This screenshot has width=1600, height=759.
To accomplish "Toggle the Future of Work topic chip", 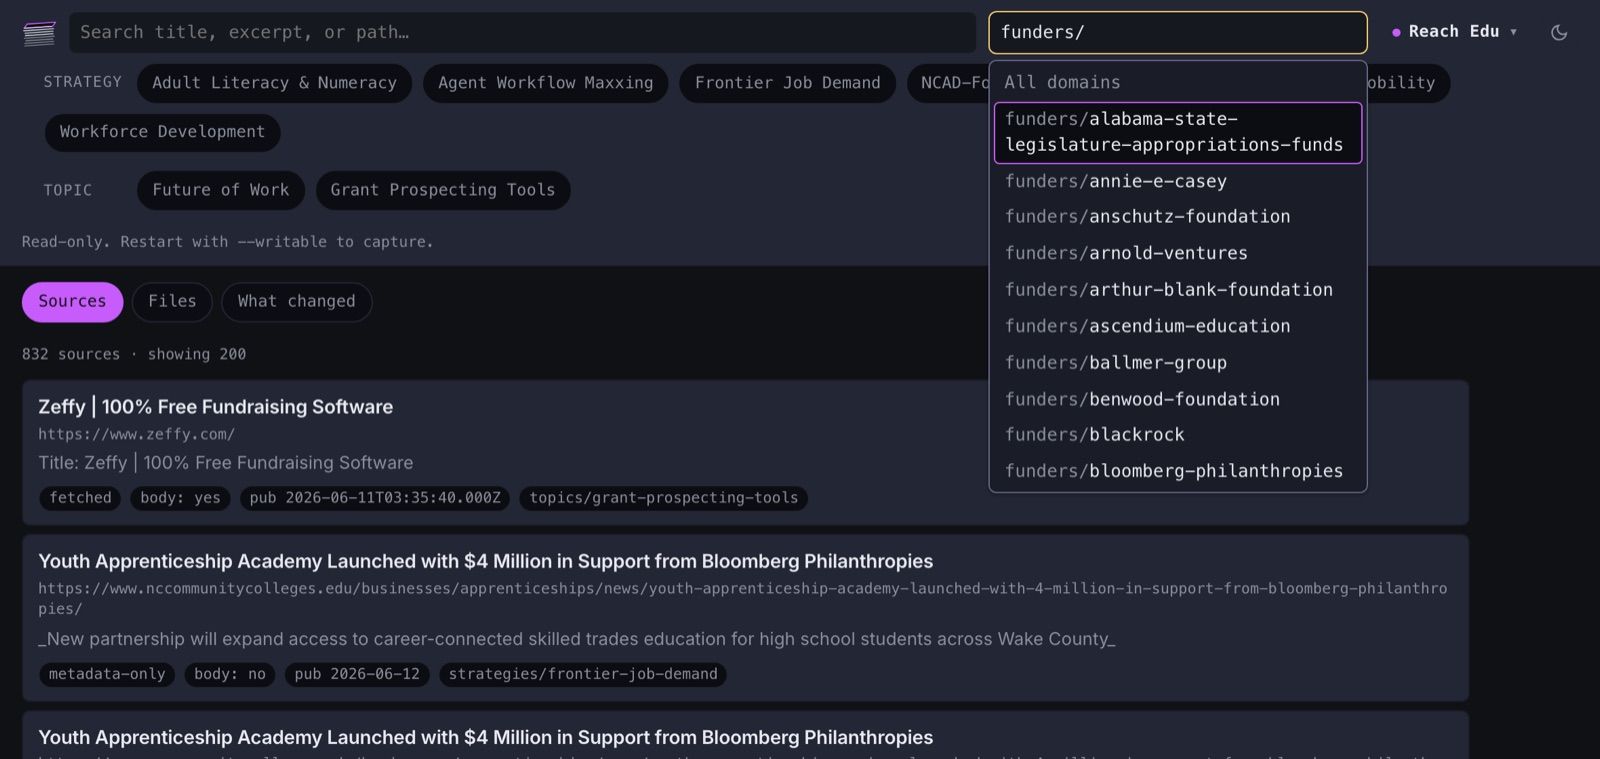I will (x=221, y=190).
